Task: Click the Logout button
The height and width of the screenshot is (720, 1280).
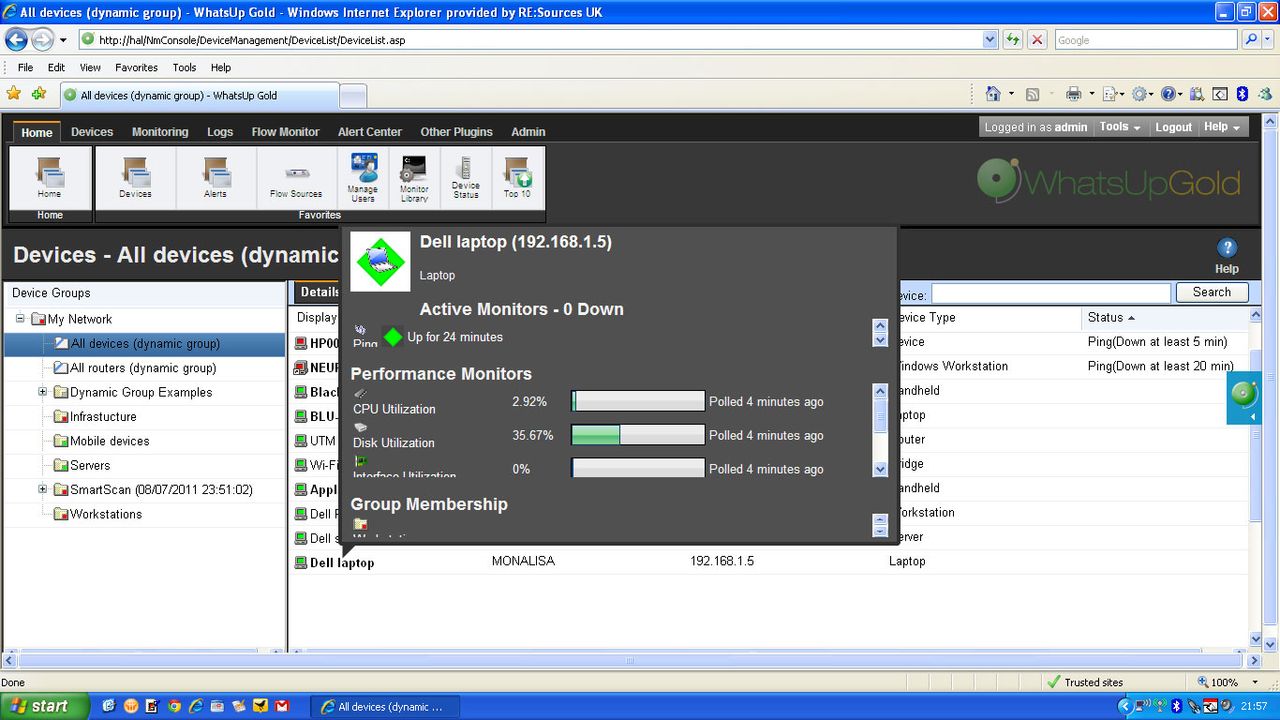Action: tap(1173, 127)
